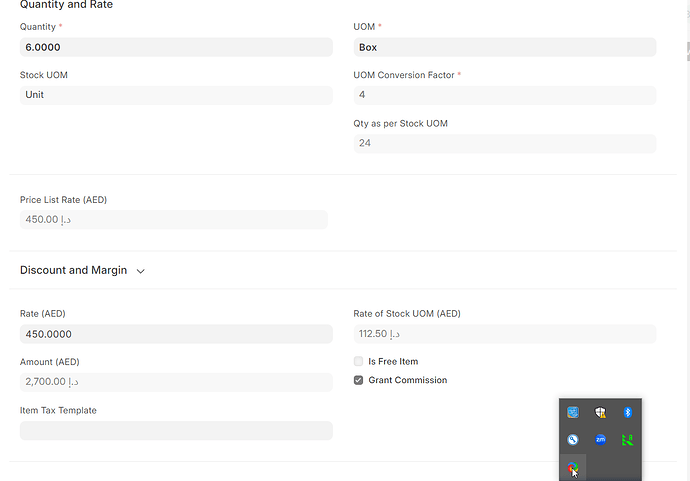Click the Rate of Stock UOM (AED) label
690x481 pixels.
click(407, 314)
